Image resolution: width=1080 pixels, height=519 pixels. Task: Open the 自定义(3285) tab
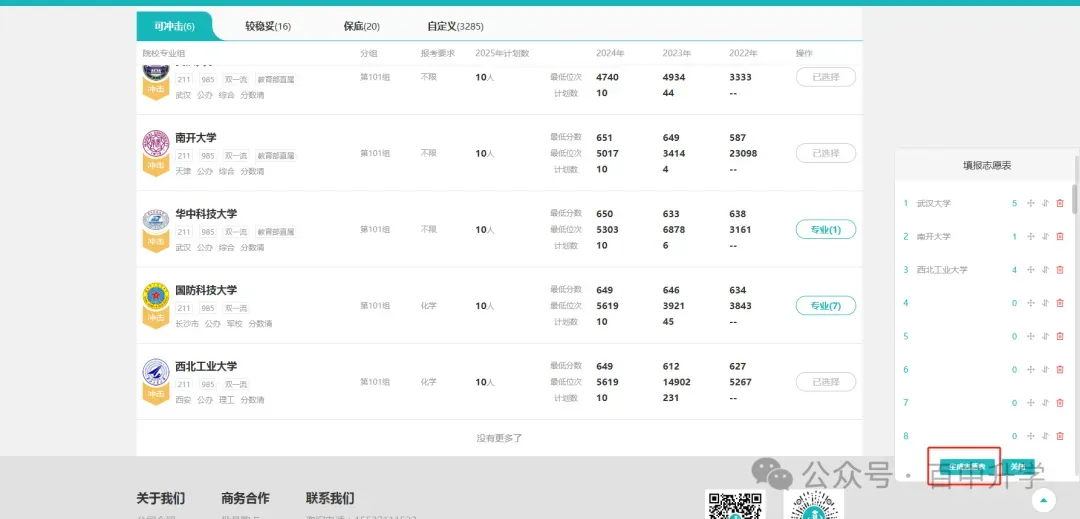[x=455, y=26]
